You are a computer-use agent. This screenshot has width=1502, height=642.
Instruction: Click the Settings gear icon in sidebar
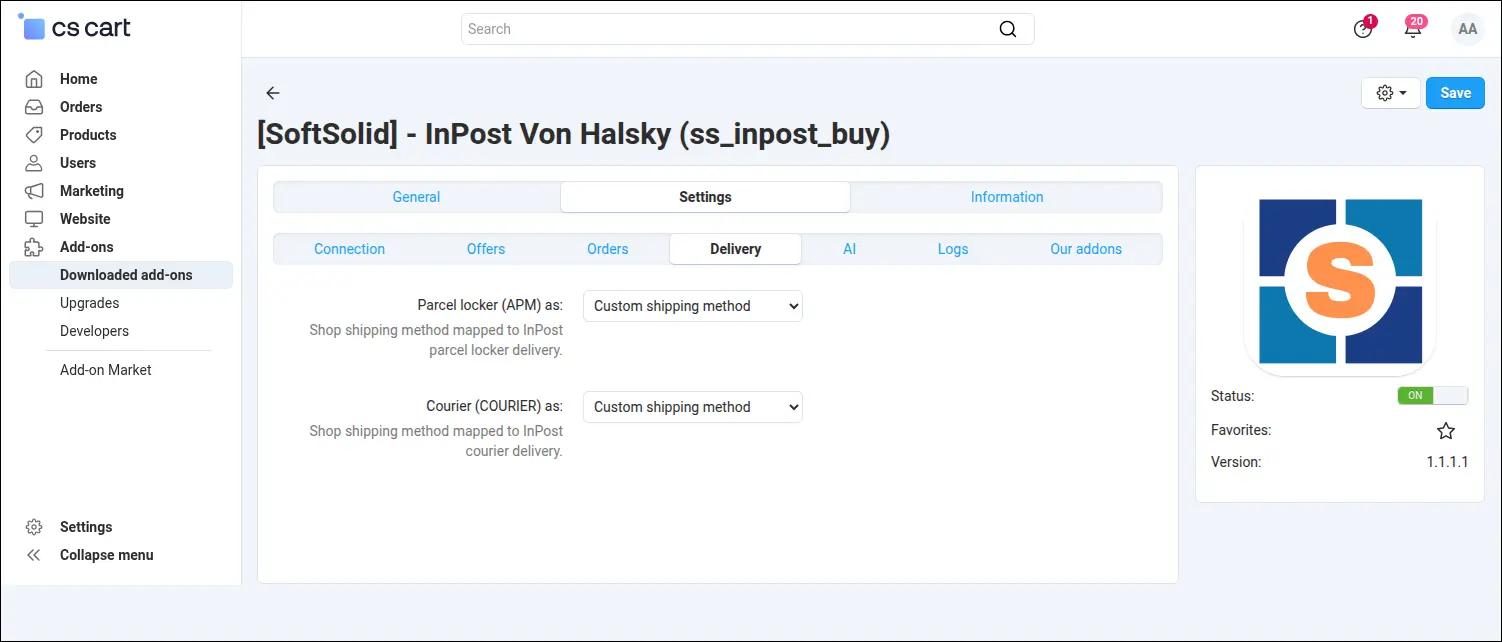coord(34,527)
